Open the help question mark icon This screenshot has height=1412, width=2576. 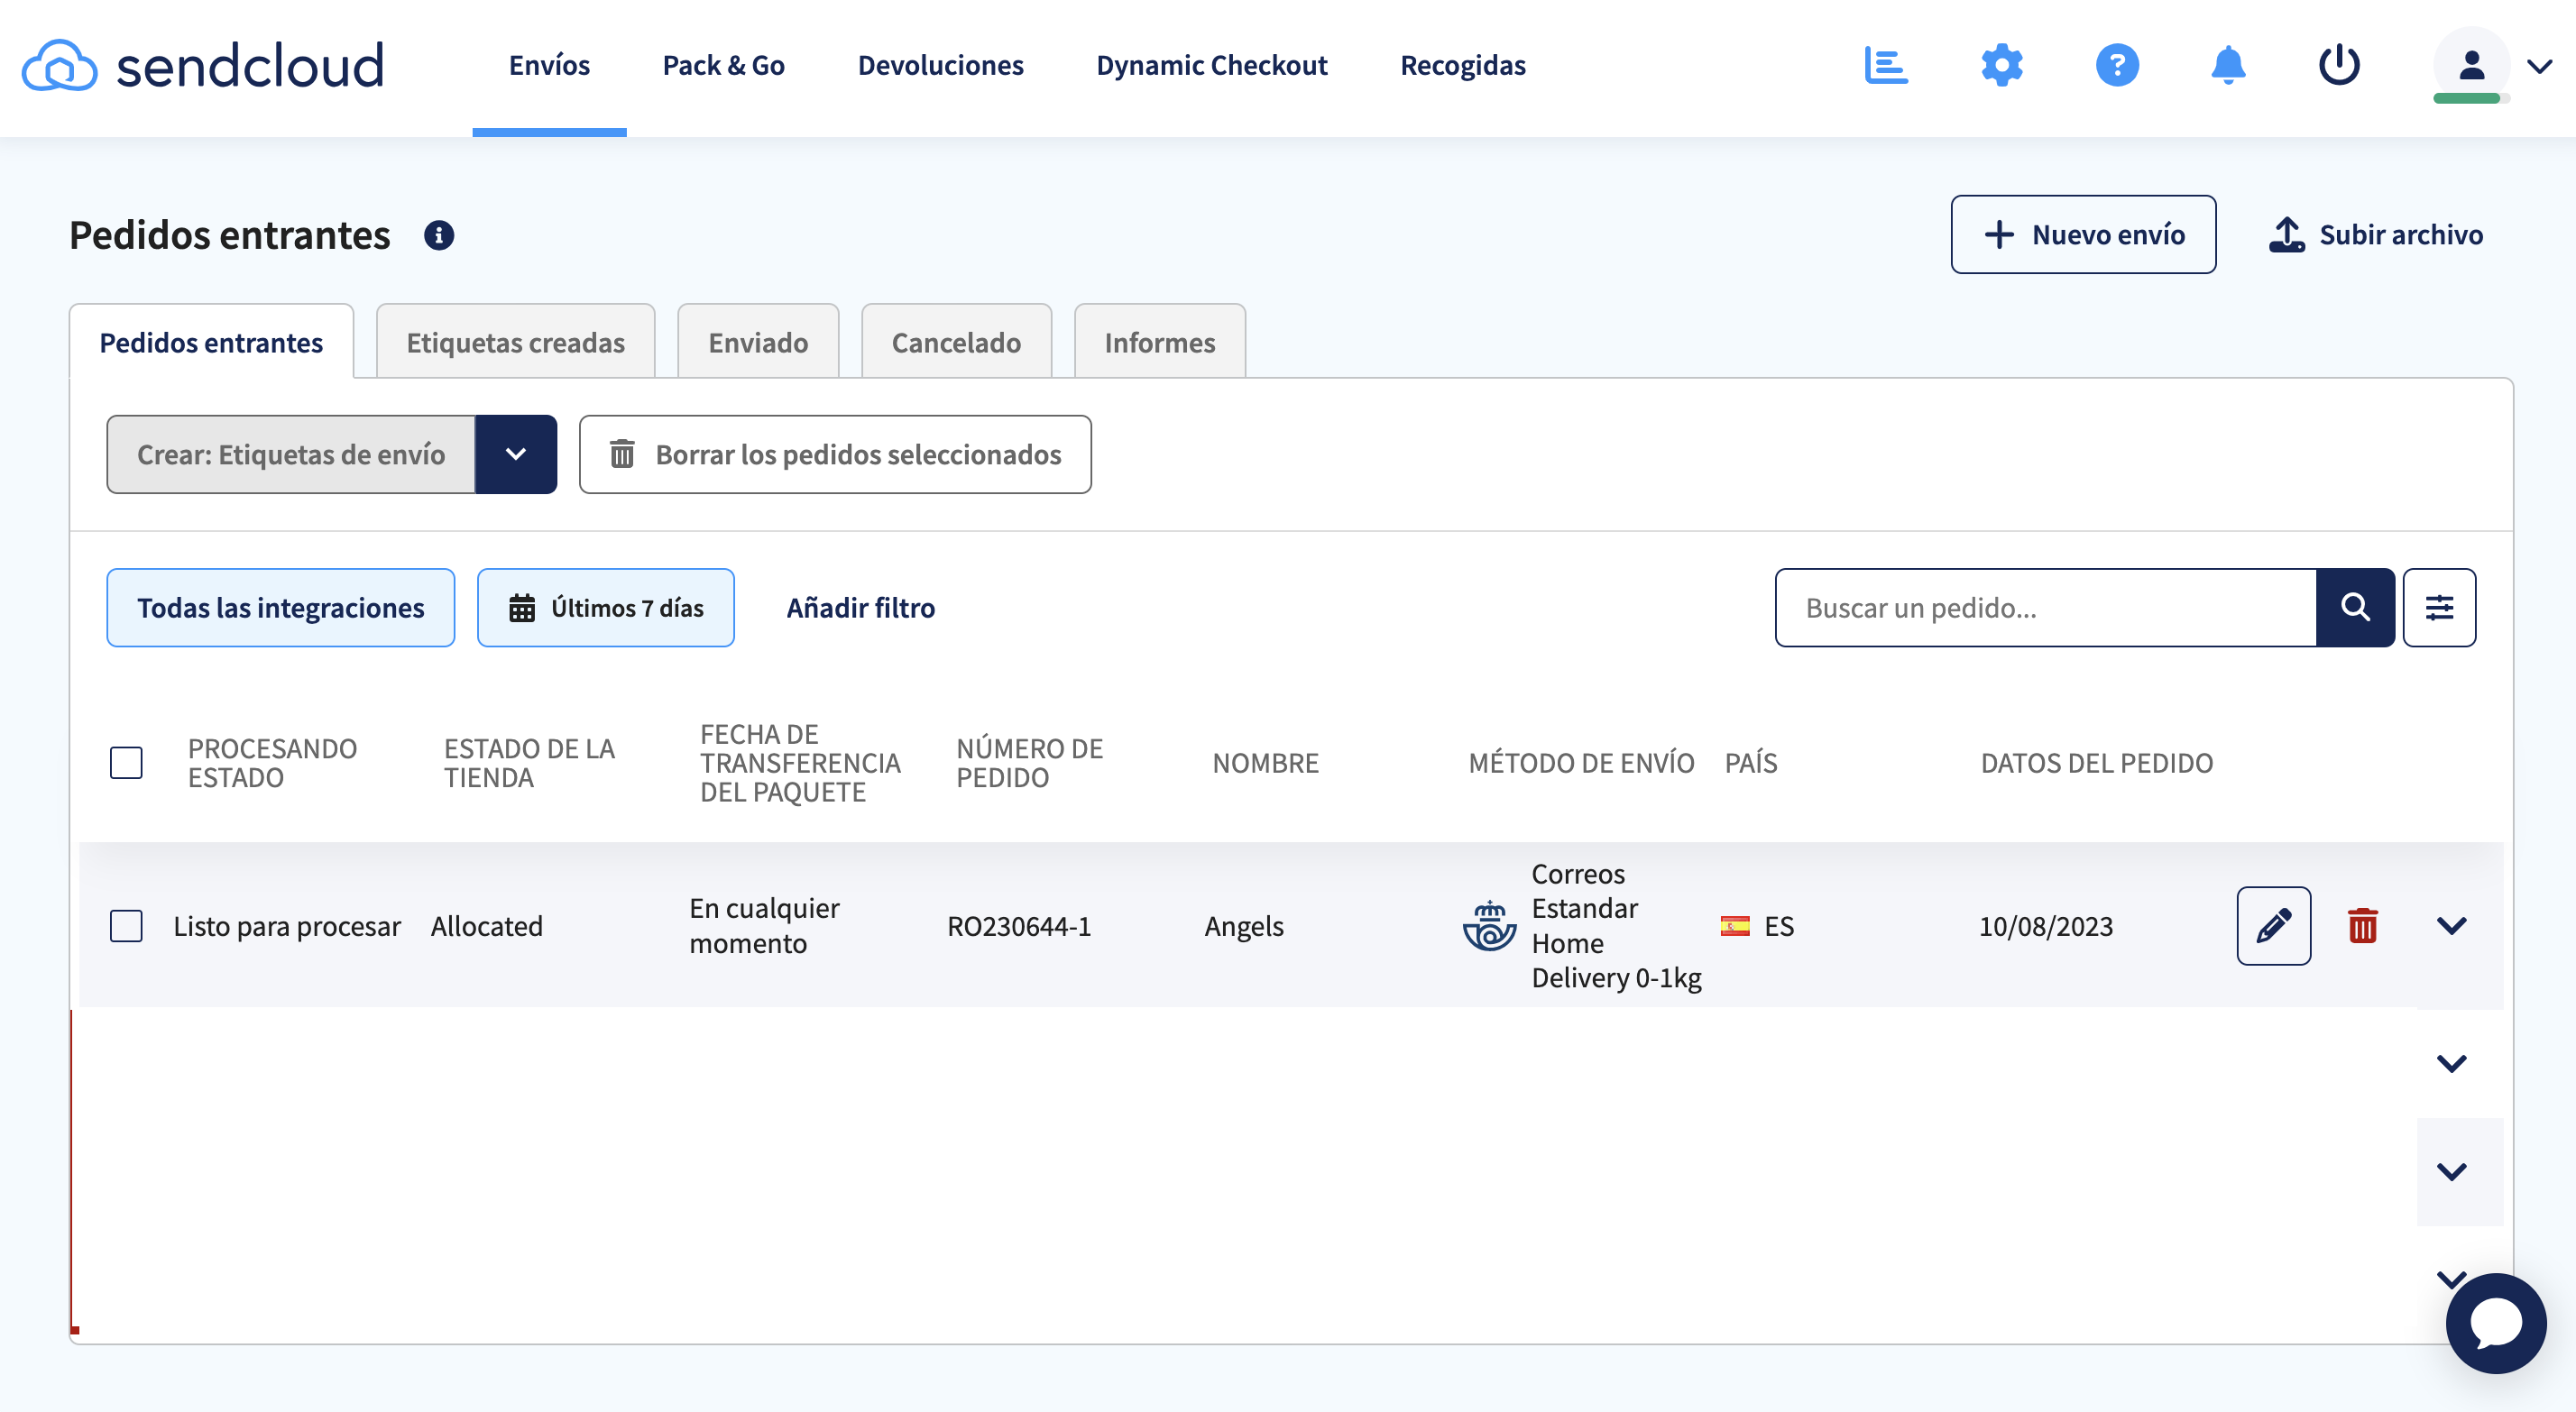(2117, 65)
